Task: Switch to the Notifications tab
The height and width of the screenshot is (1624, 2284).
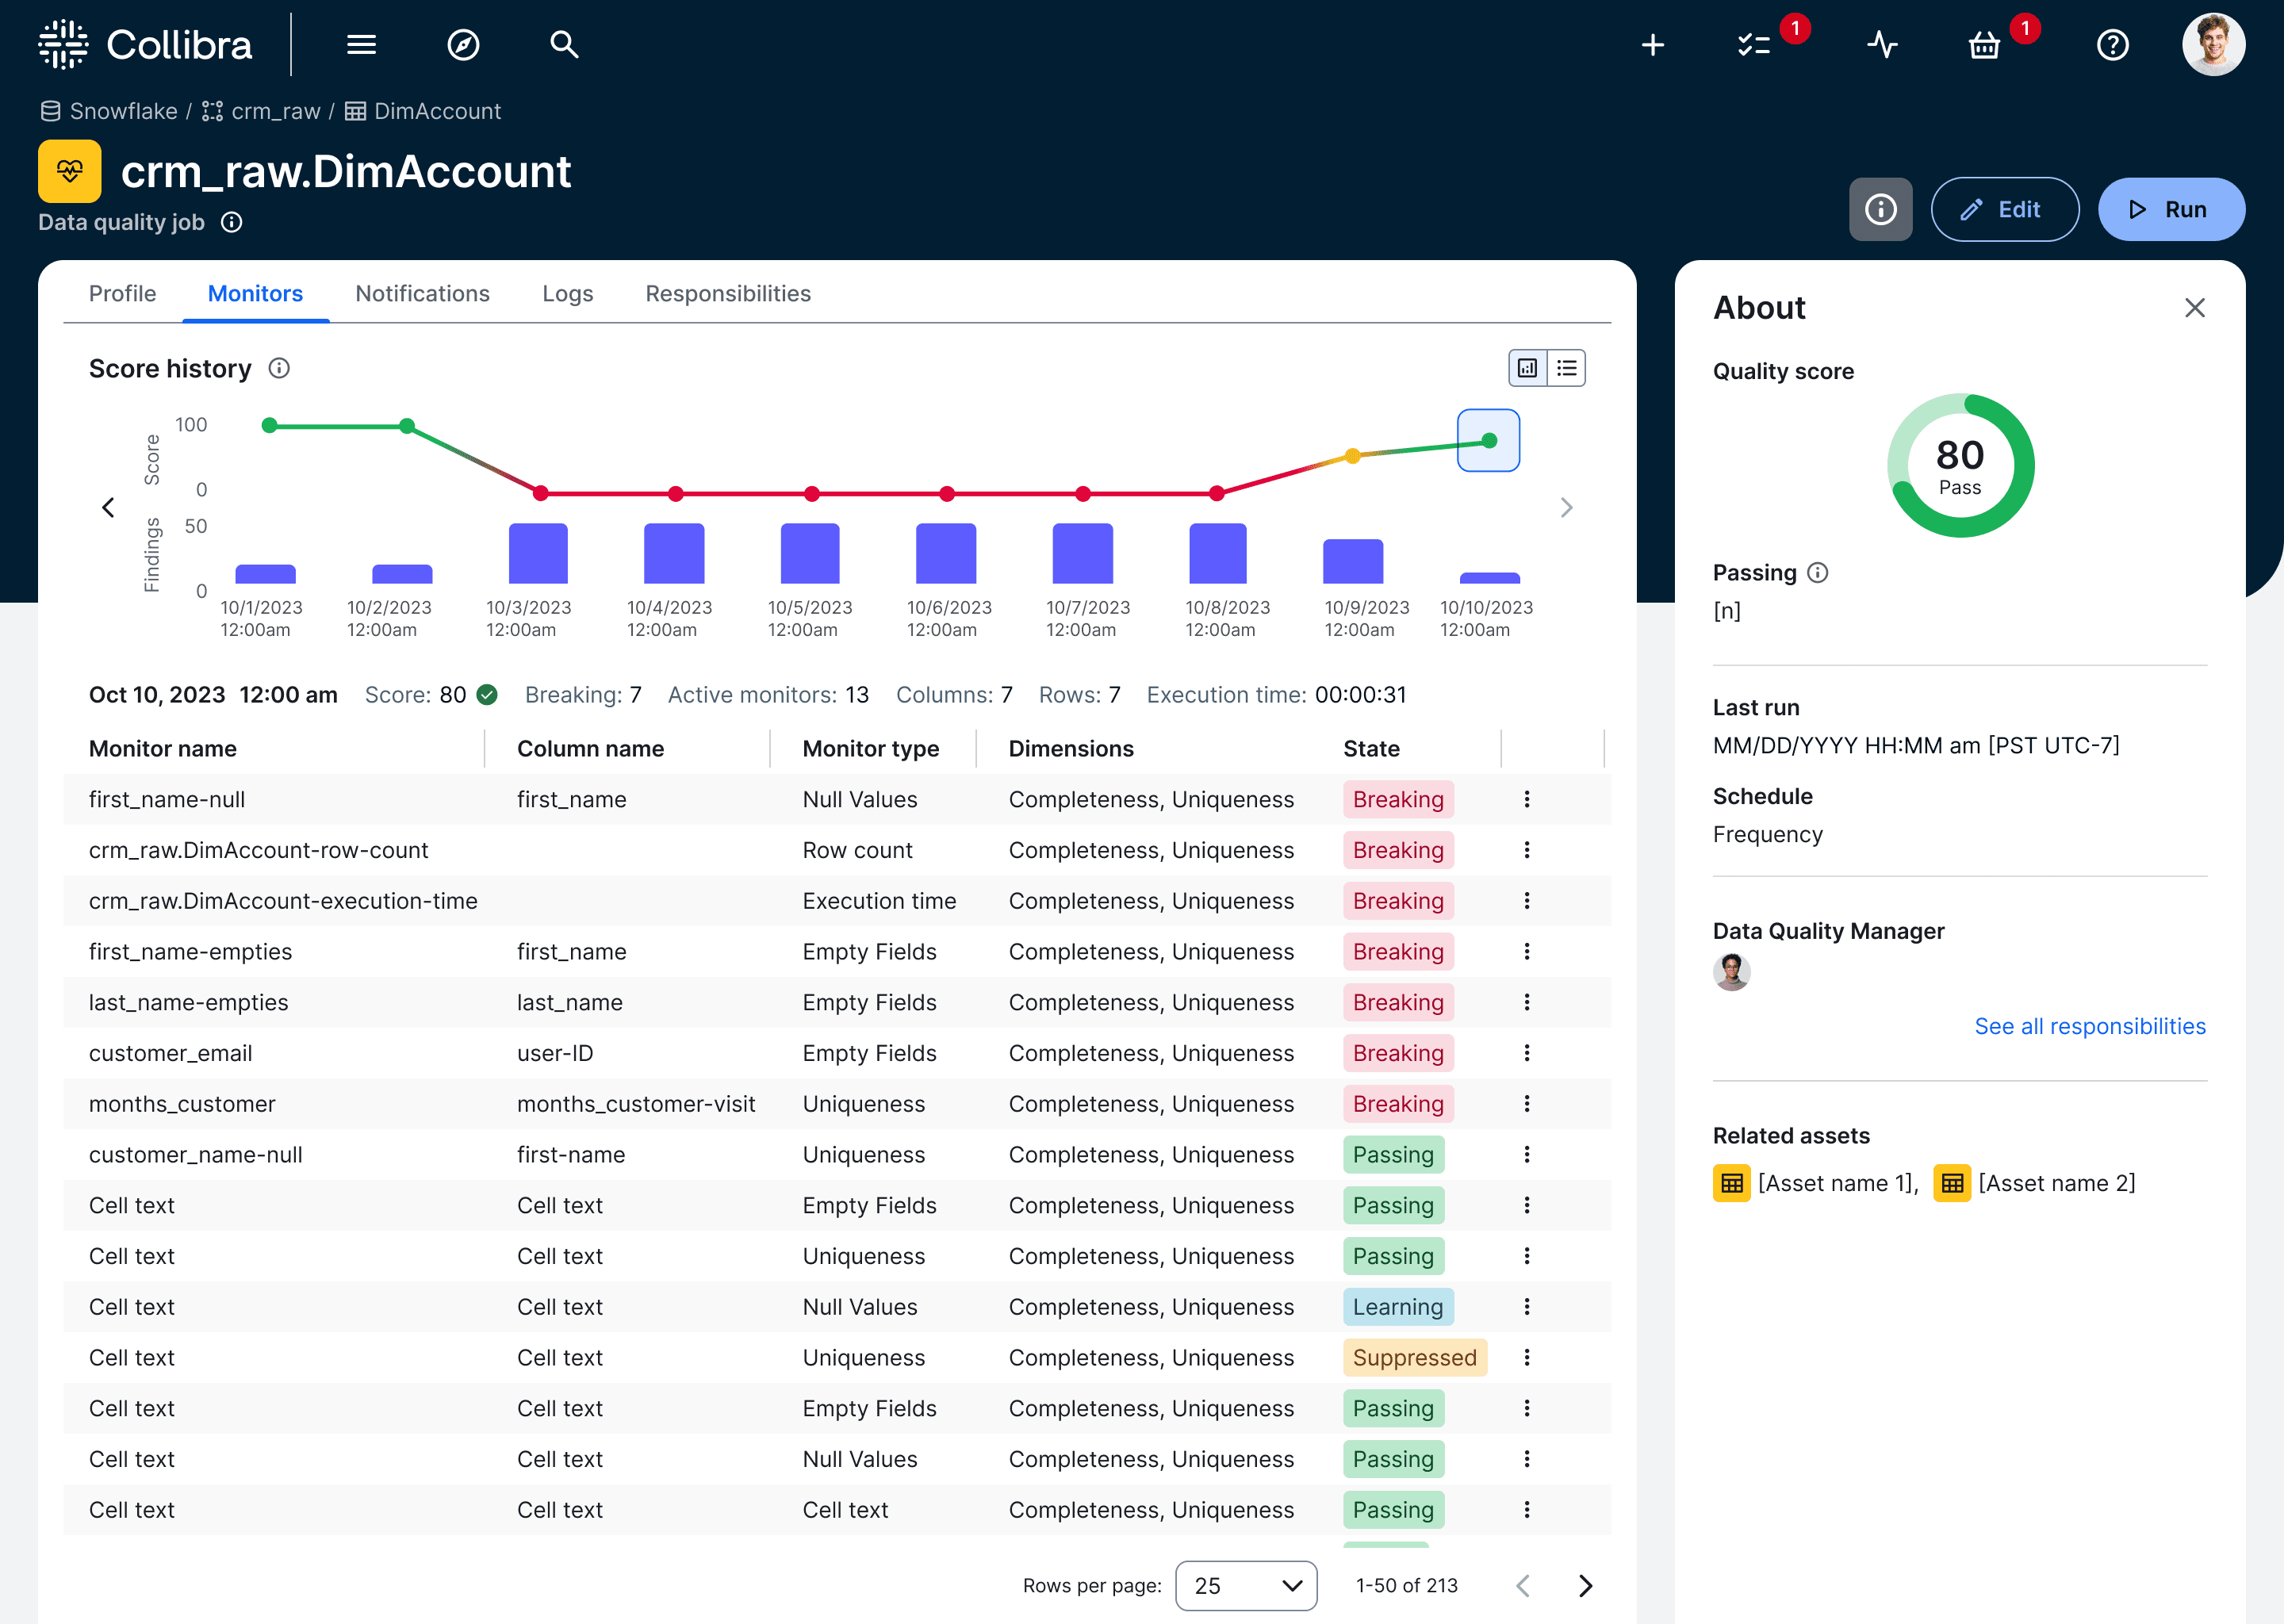Action: coord(422,293)
